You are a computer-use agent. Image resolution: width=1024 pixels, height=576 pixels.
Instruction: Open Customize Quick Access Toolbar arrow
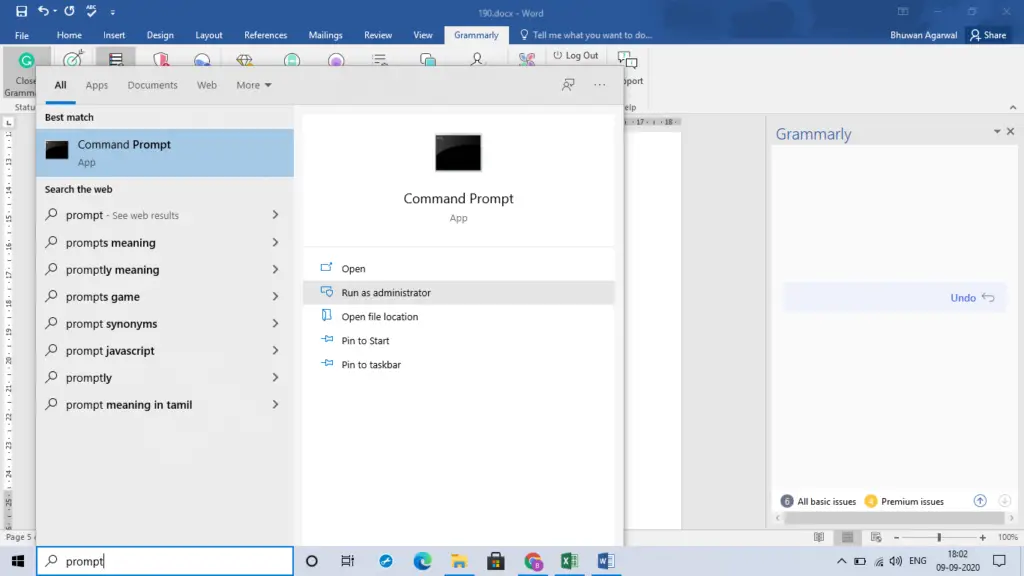pyautogui.click(x=112, y=12)
